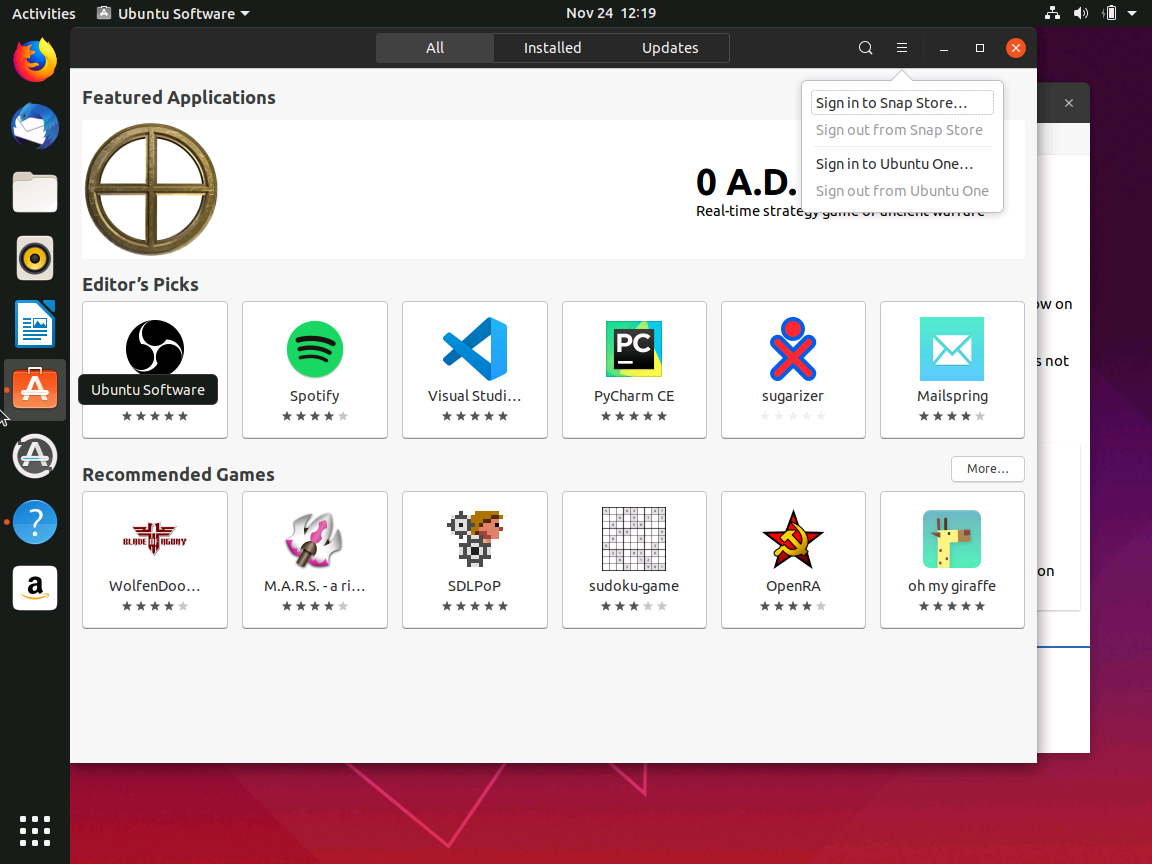Open the search icon in header bar

(865, 48)
